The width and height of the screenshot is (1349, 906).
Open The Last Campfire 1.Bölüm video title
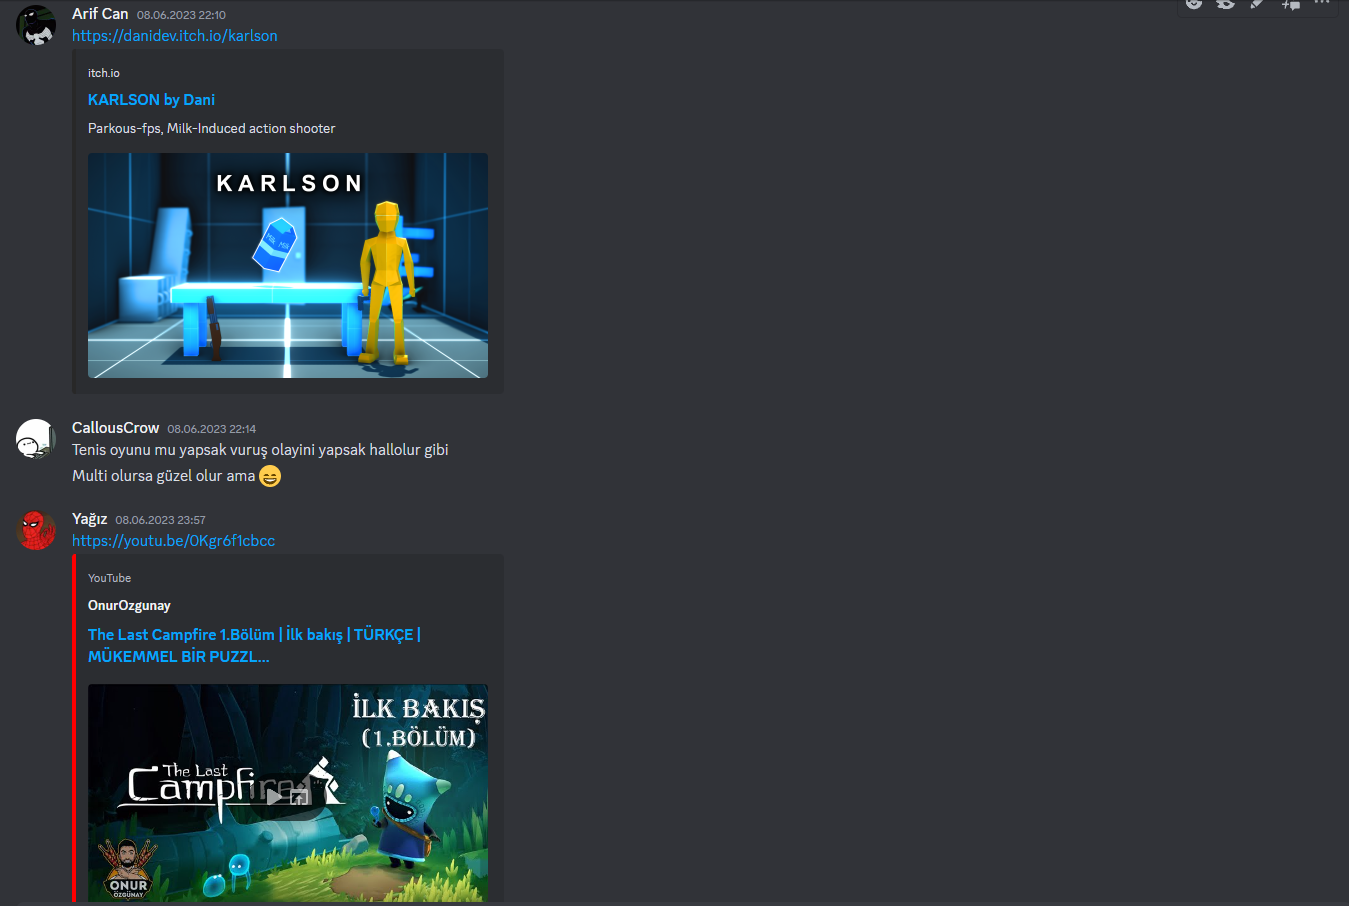[254, 646]
